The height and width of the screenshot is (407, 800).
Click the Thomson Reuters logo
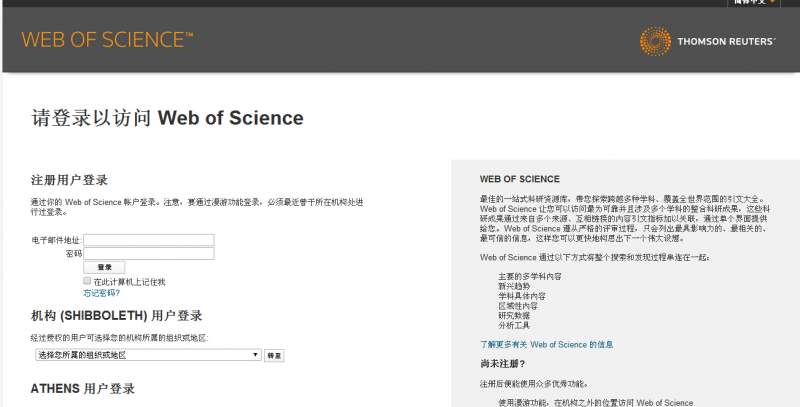click(x=708, y=41)
